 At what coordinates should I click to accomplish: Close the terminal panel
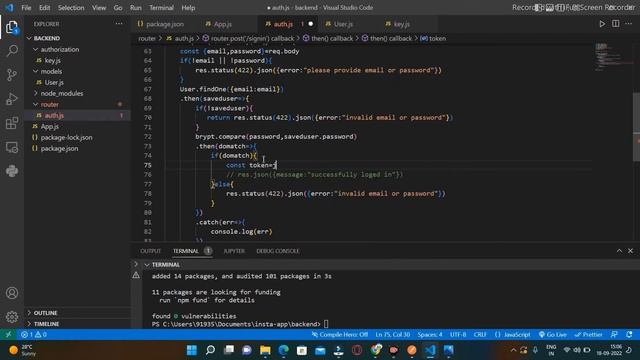[x=631, y=251]
